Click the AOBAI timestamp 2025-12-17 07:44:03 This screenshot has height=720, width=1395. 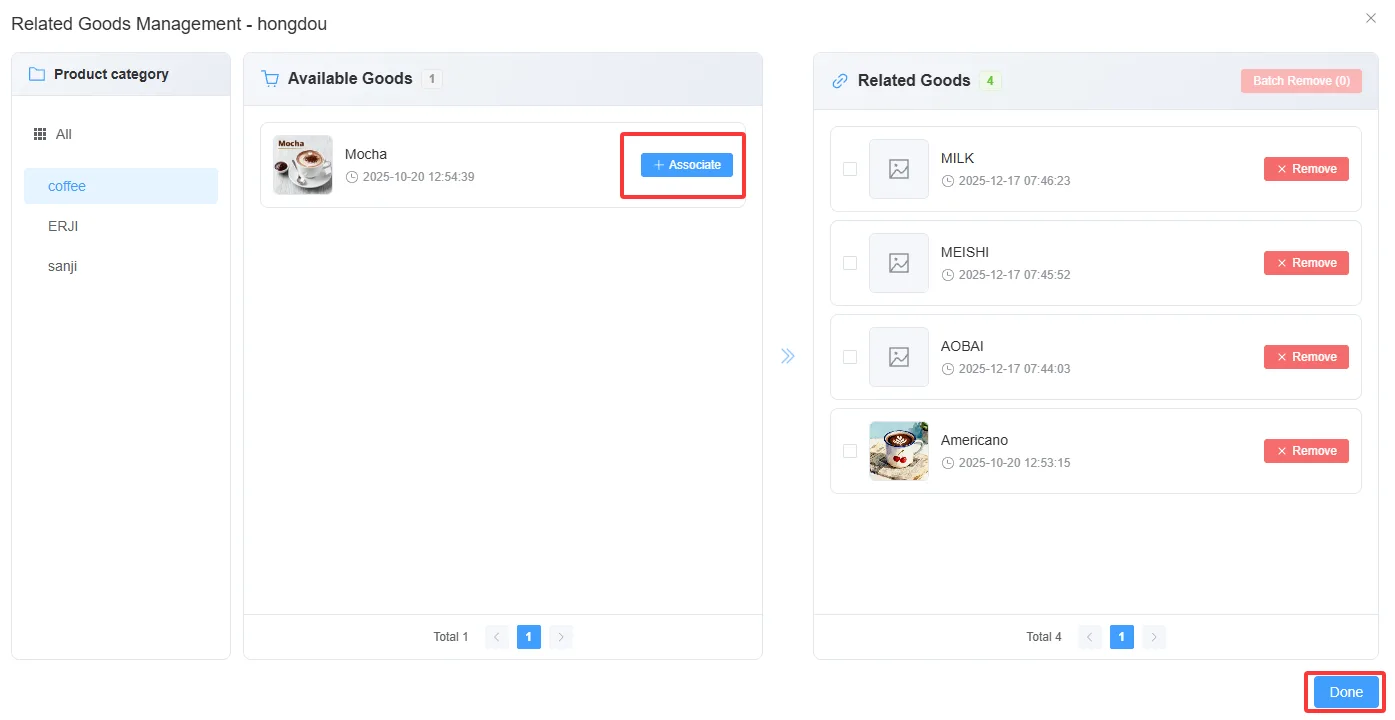[1014, 369]
